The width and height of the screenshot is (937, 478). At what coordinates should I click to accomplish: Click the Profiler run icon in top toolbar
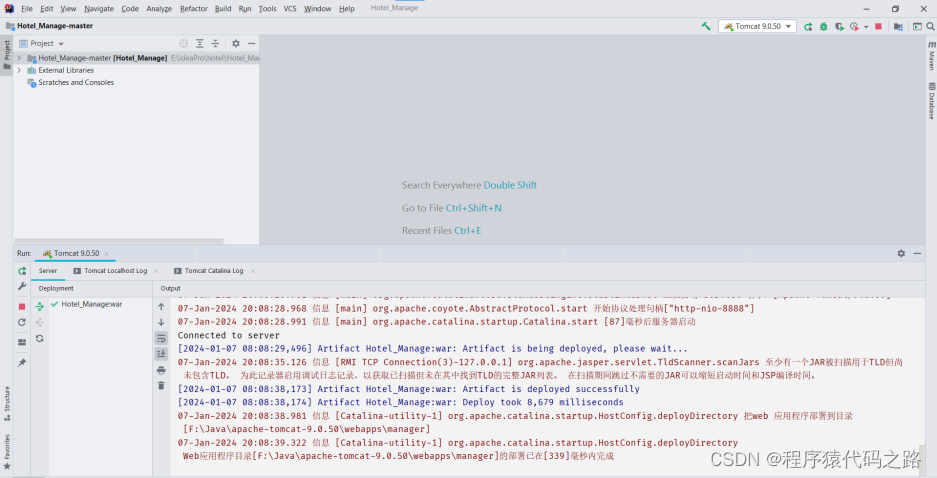pos(855,26)
